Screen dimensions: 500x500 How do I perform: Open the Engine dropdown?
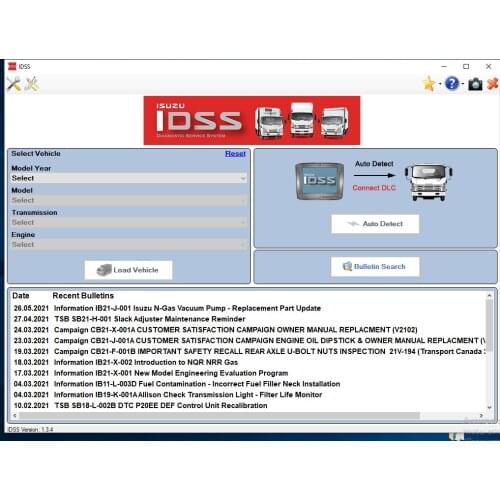tap(129, 245)
